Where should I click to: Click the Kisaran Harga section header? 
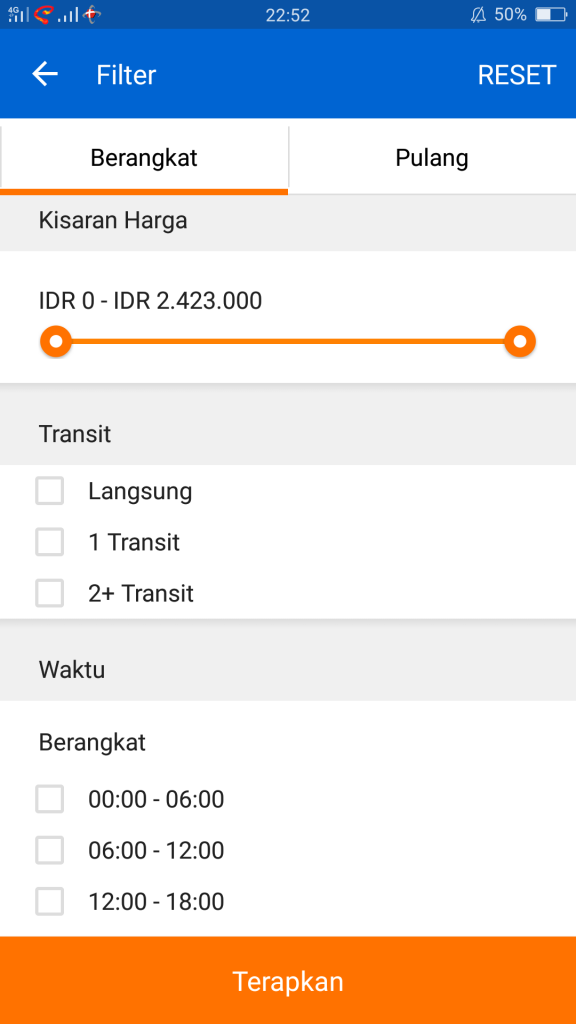113,221
